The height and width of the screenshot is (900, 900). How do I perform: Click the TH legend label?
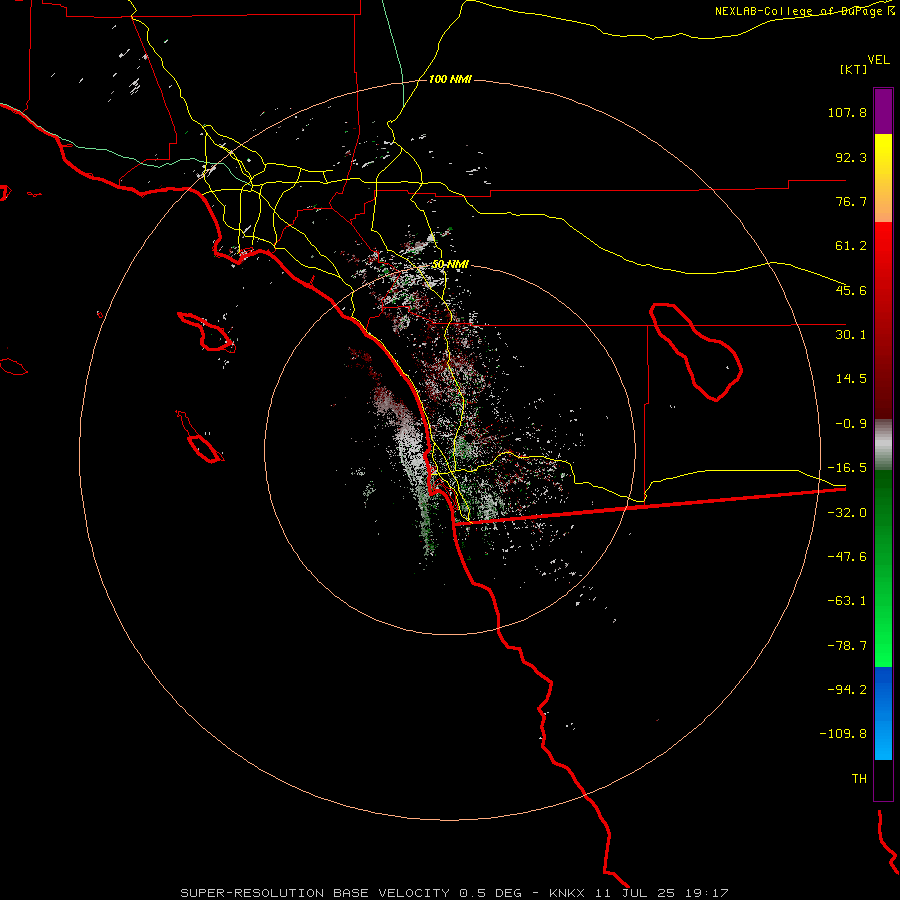click(x=859, y=779)
